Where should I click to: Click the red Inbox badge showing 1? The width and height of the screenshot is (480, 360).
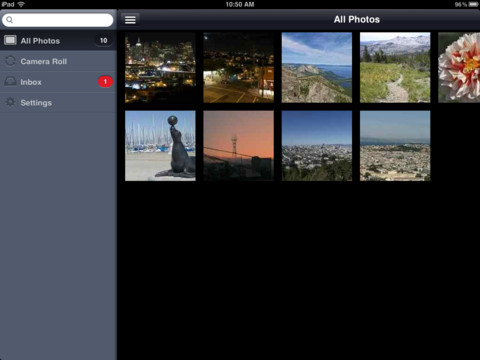(x=105, y=82)
